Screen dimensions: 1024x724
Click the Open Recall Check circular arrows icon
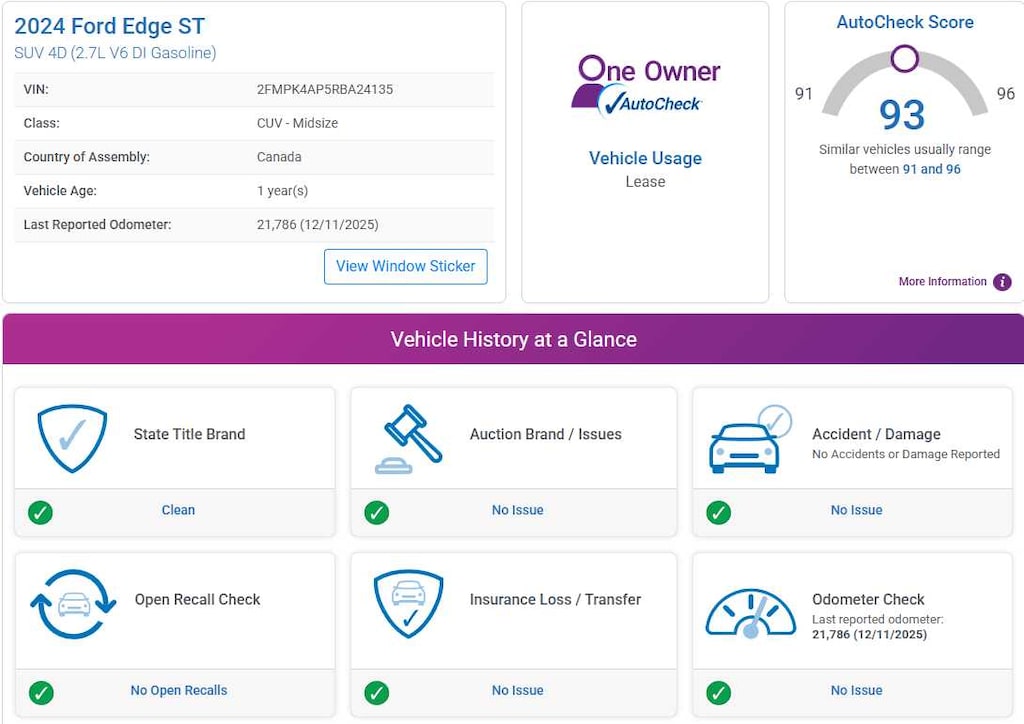[73, 603]
